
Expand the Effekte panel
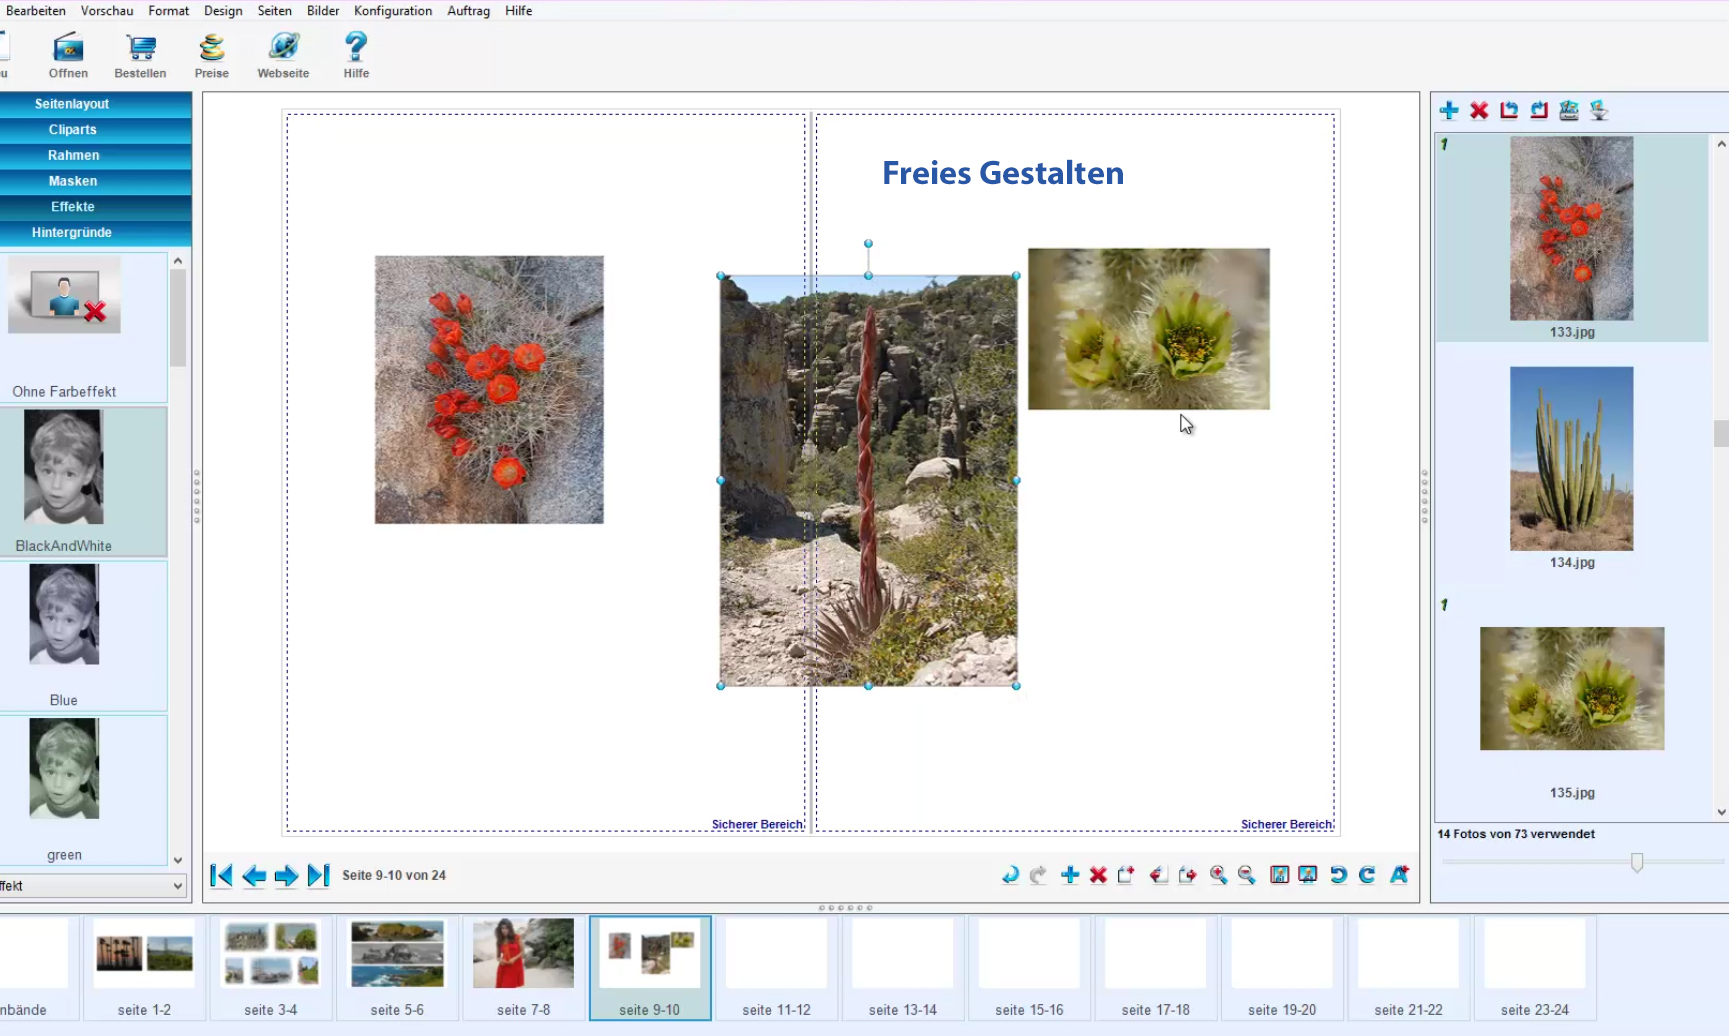point(95,207)
